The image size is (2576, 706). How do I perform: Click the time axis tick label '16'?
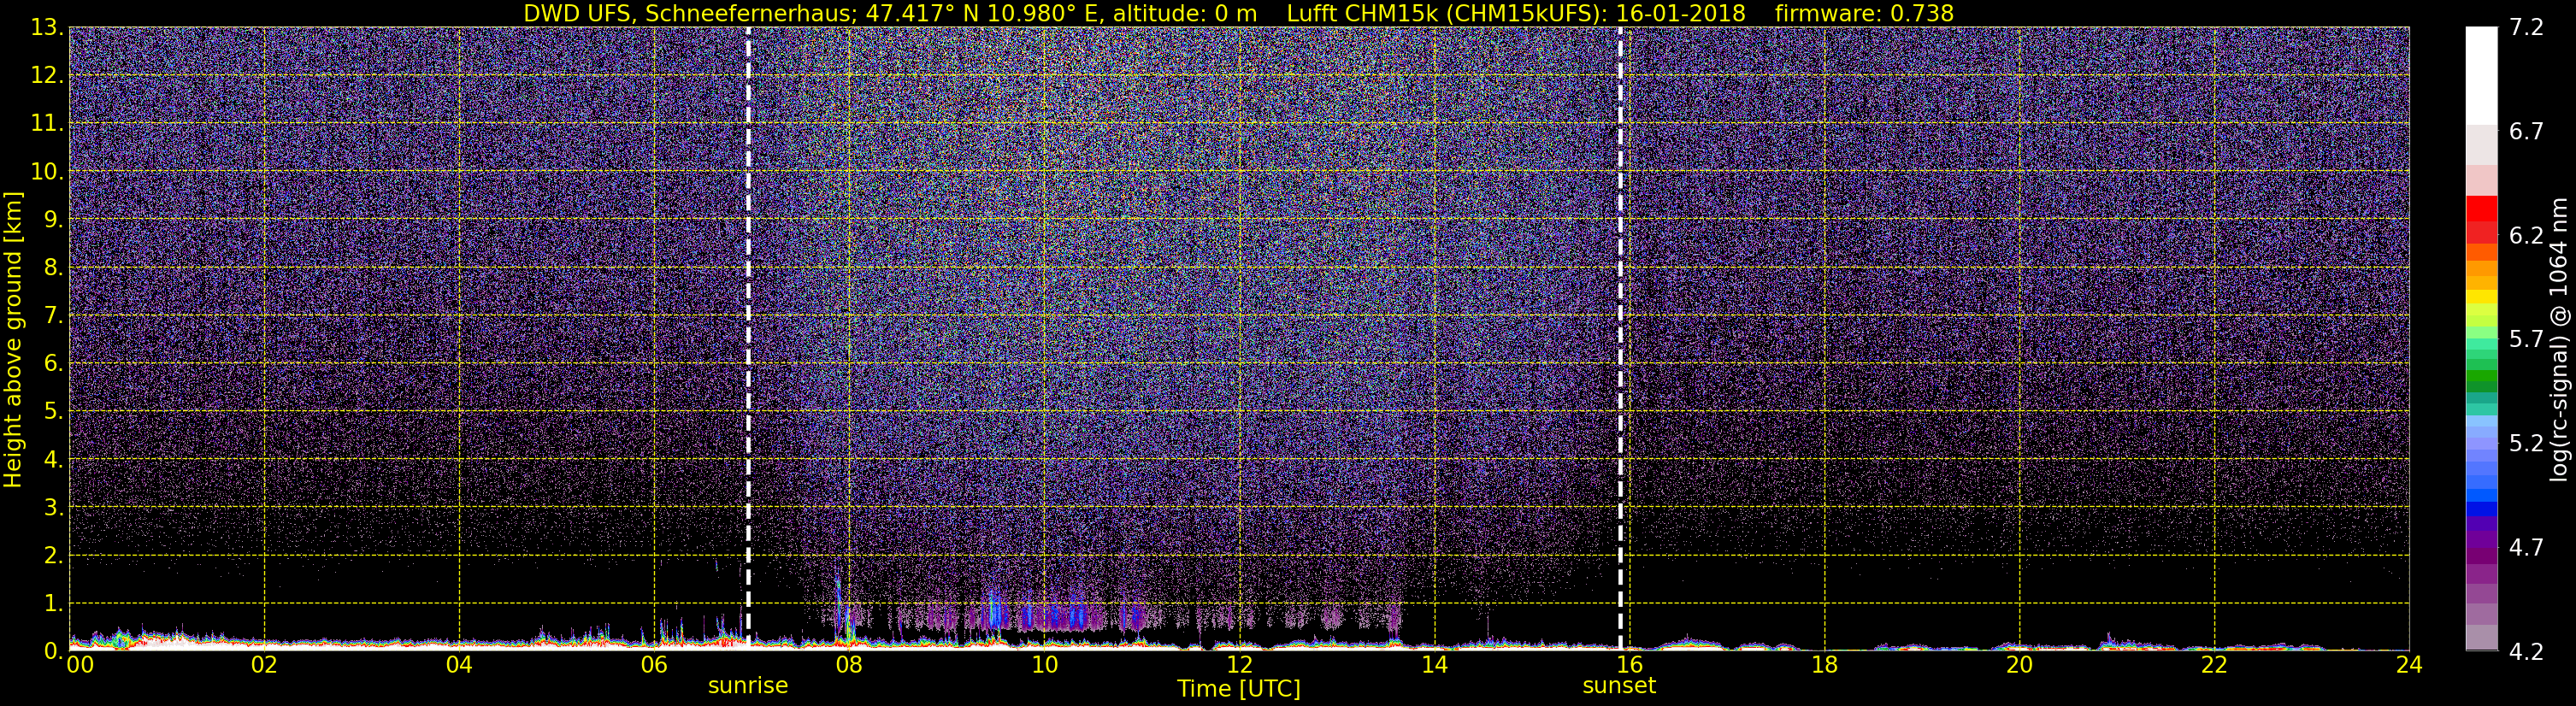click(1629, 665)
